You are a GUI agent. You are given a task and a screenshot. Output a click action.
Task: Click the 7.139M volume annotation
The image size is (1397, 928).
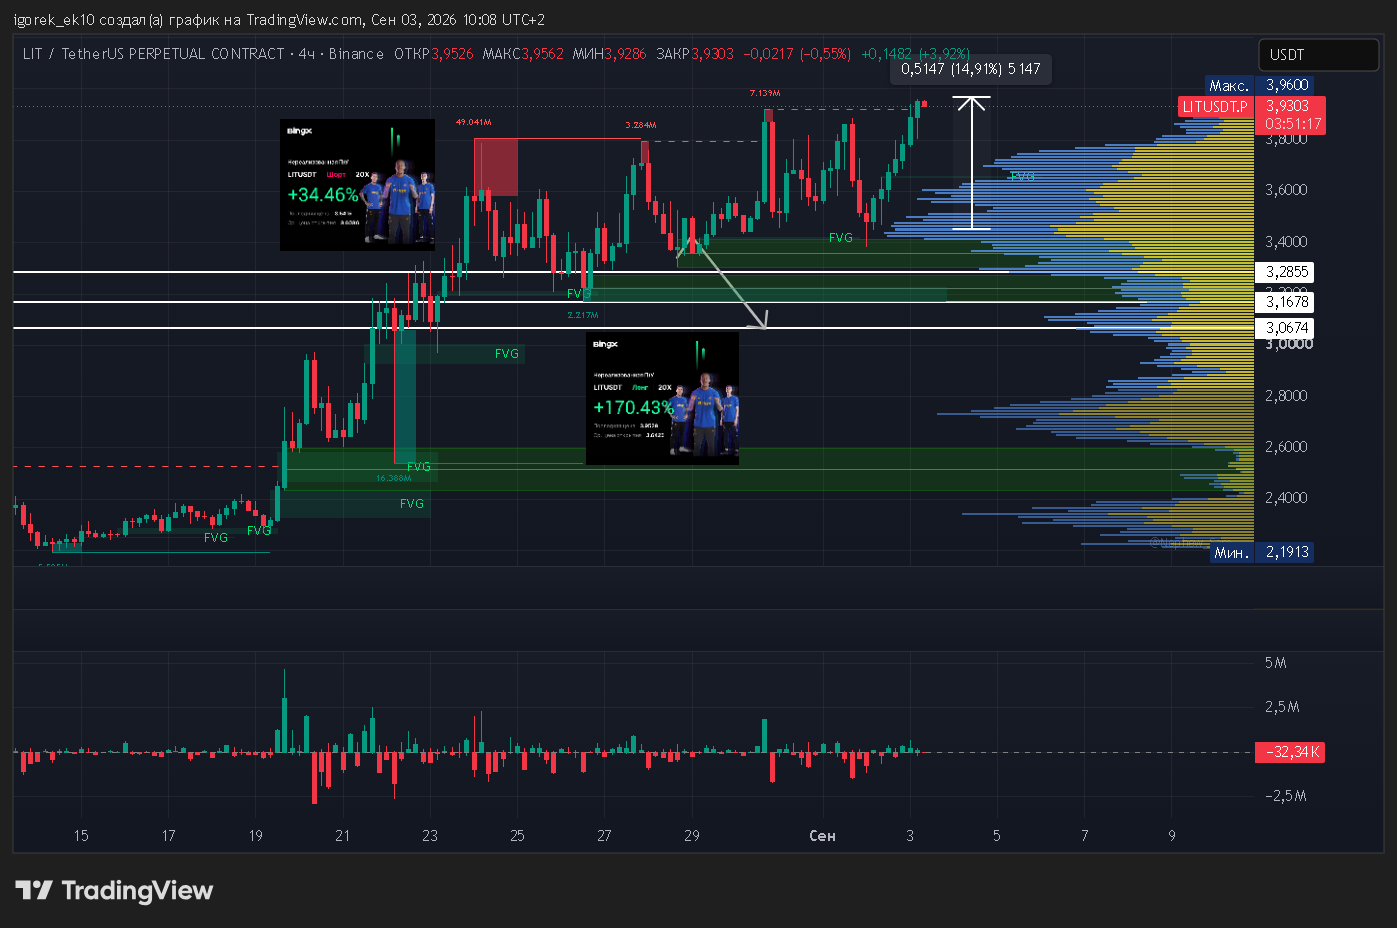(765, 93)
